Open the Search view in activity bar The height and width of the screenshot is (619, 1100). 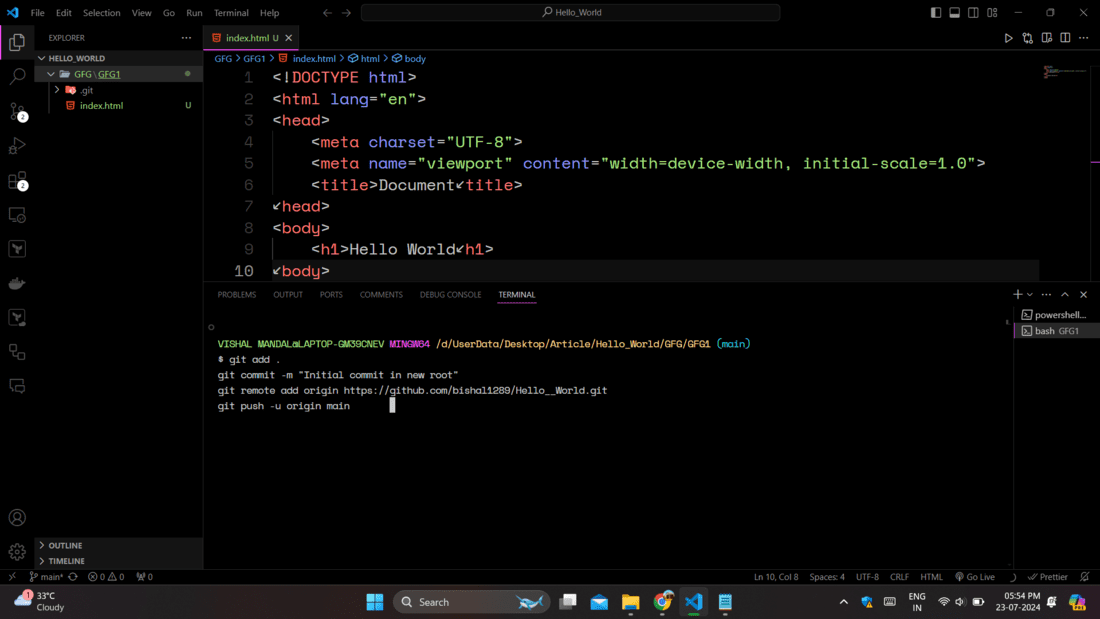[x=17, y=76]
